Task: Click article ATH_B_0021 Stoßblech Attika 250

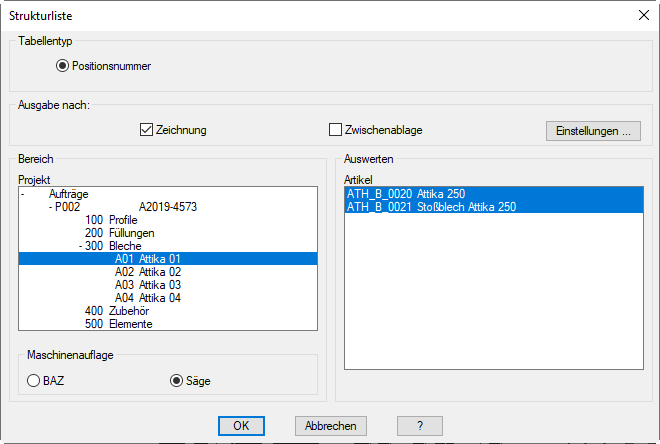Action: coord(430,207)
